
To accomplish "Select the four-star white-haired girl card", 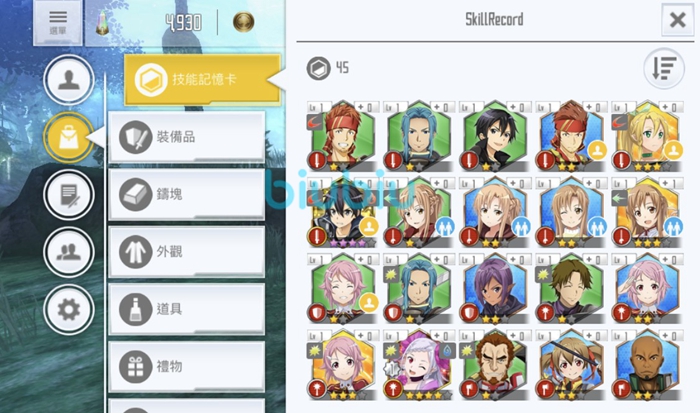I will [x=418, y=365].
